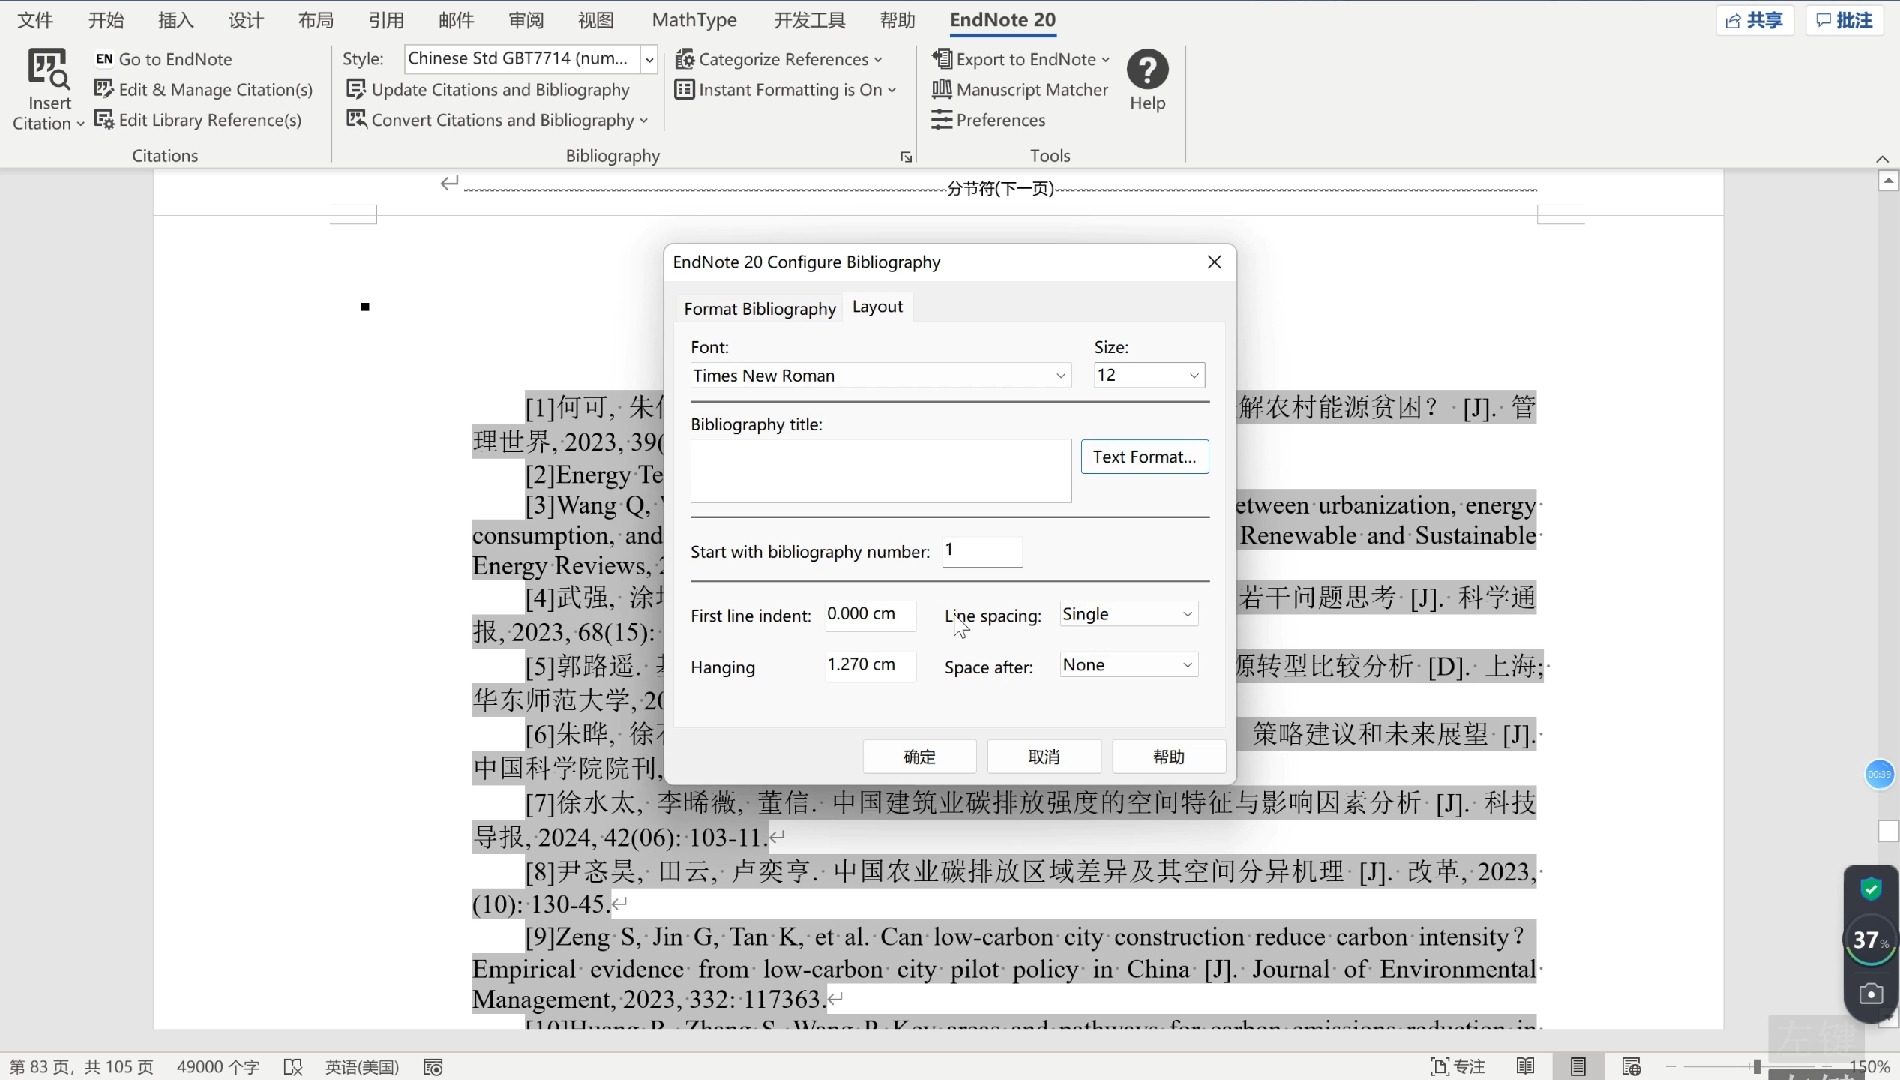Click the blue circular floating icon
The height and width of the screenshot is (1080, 1900).
[x=1880, y=774]
